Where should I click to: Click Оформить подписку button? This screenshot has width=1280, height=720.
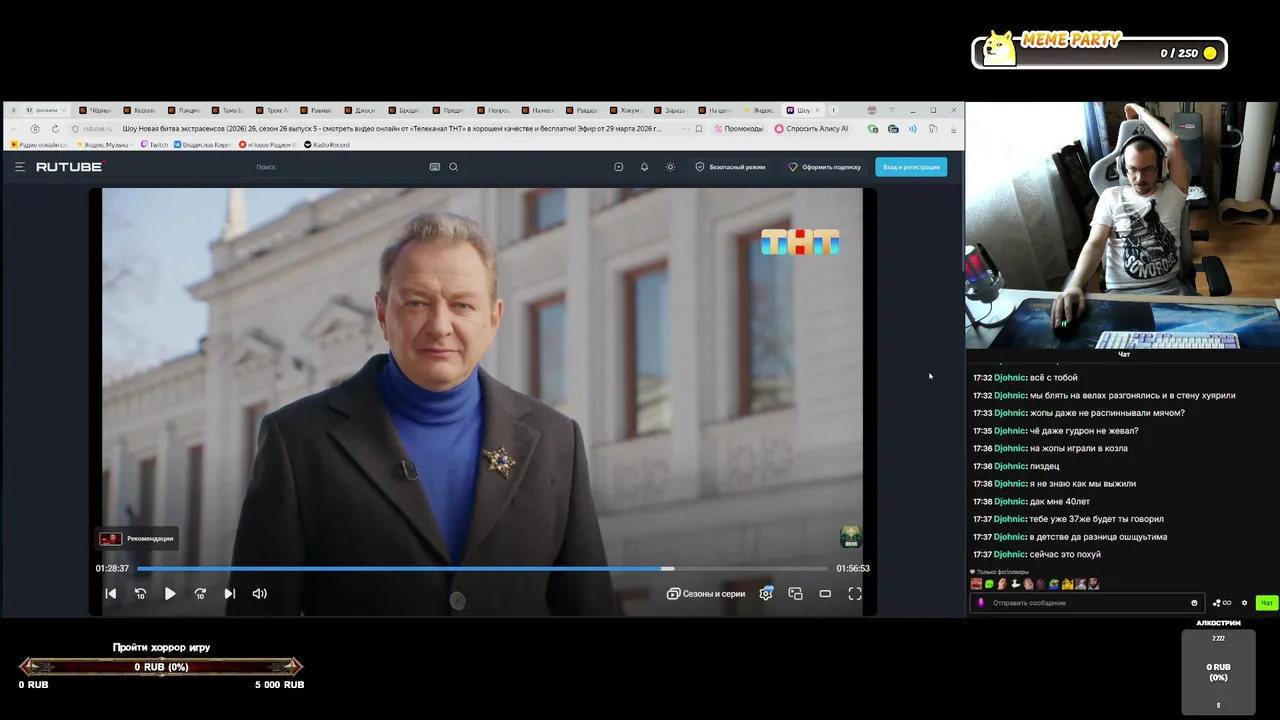point(824,167)
